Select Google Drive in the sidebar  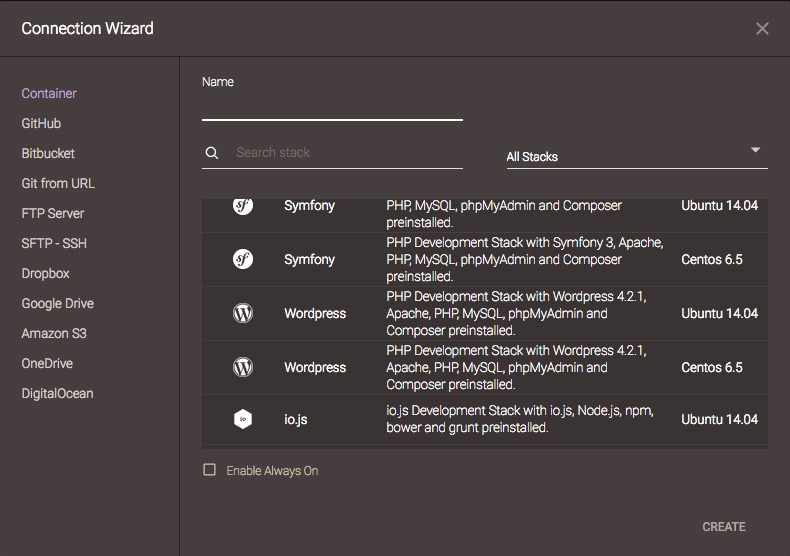[x=57, y=304]
